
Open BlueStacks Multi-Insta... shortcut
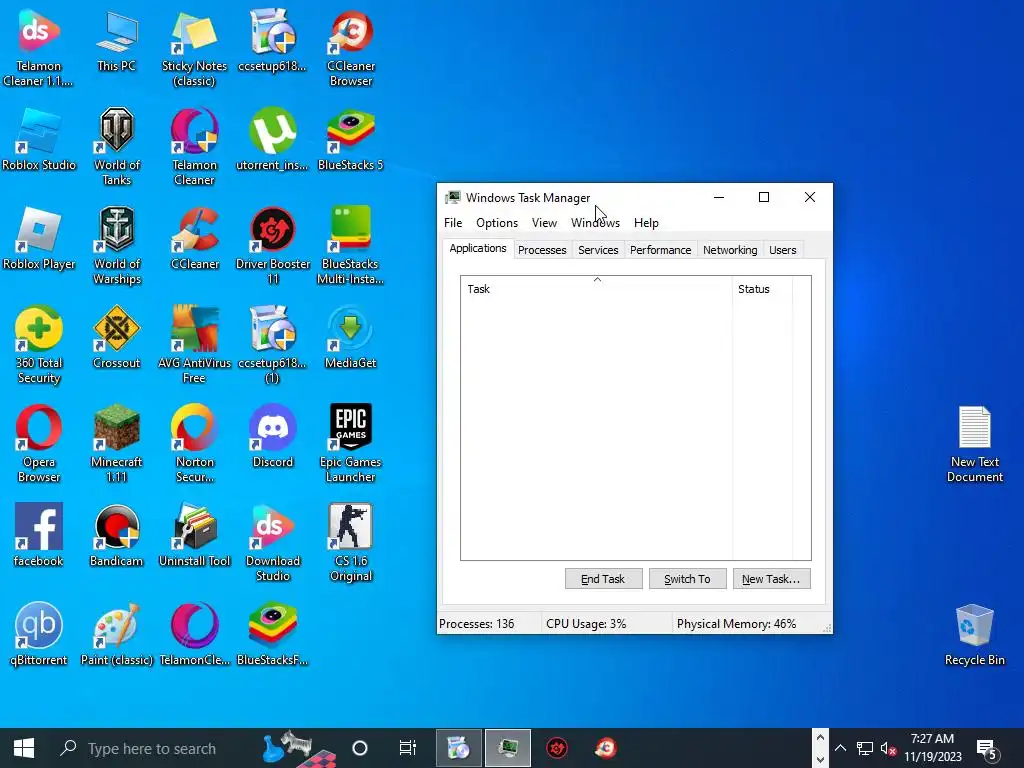[x=351, y=246]
